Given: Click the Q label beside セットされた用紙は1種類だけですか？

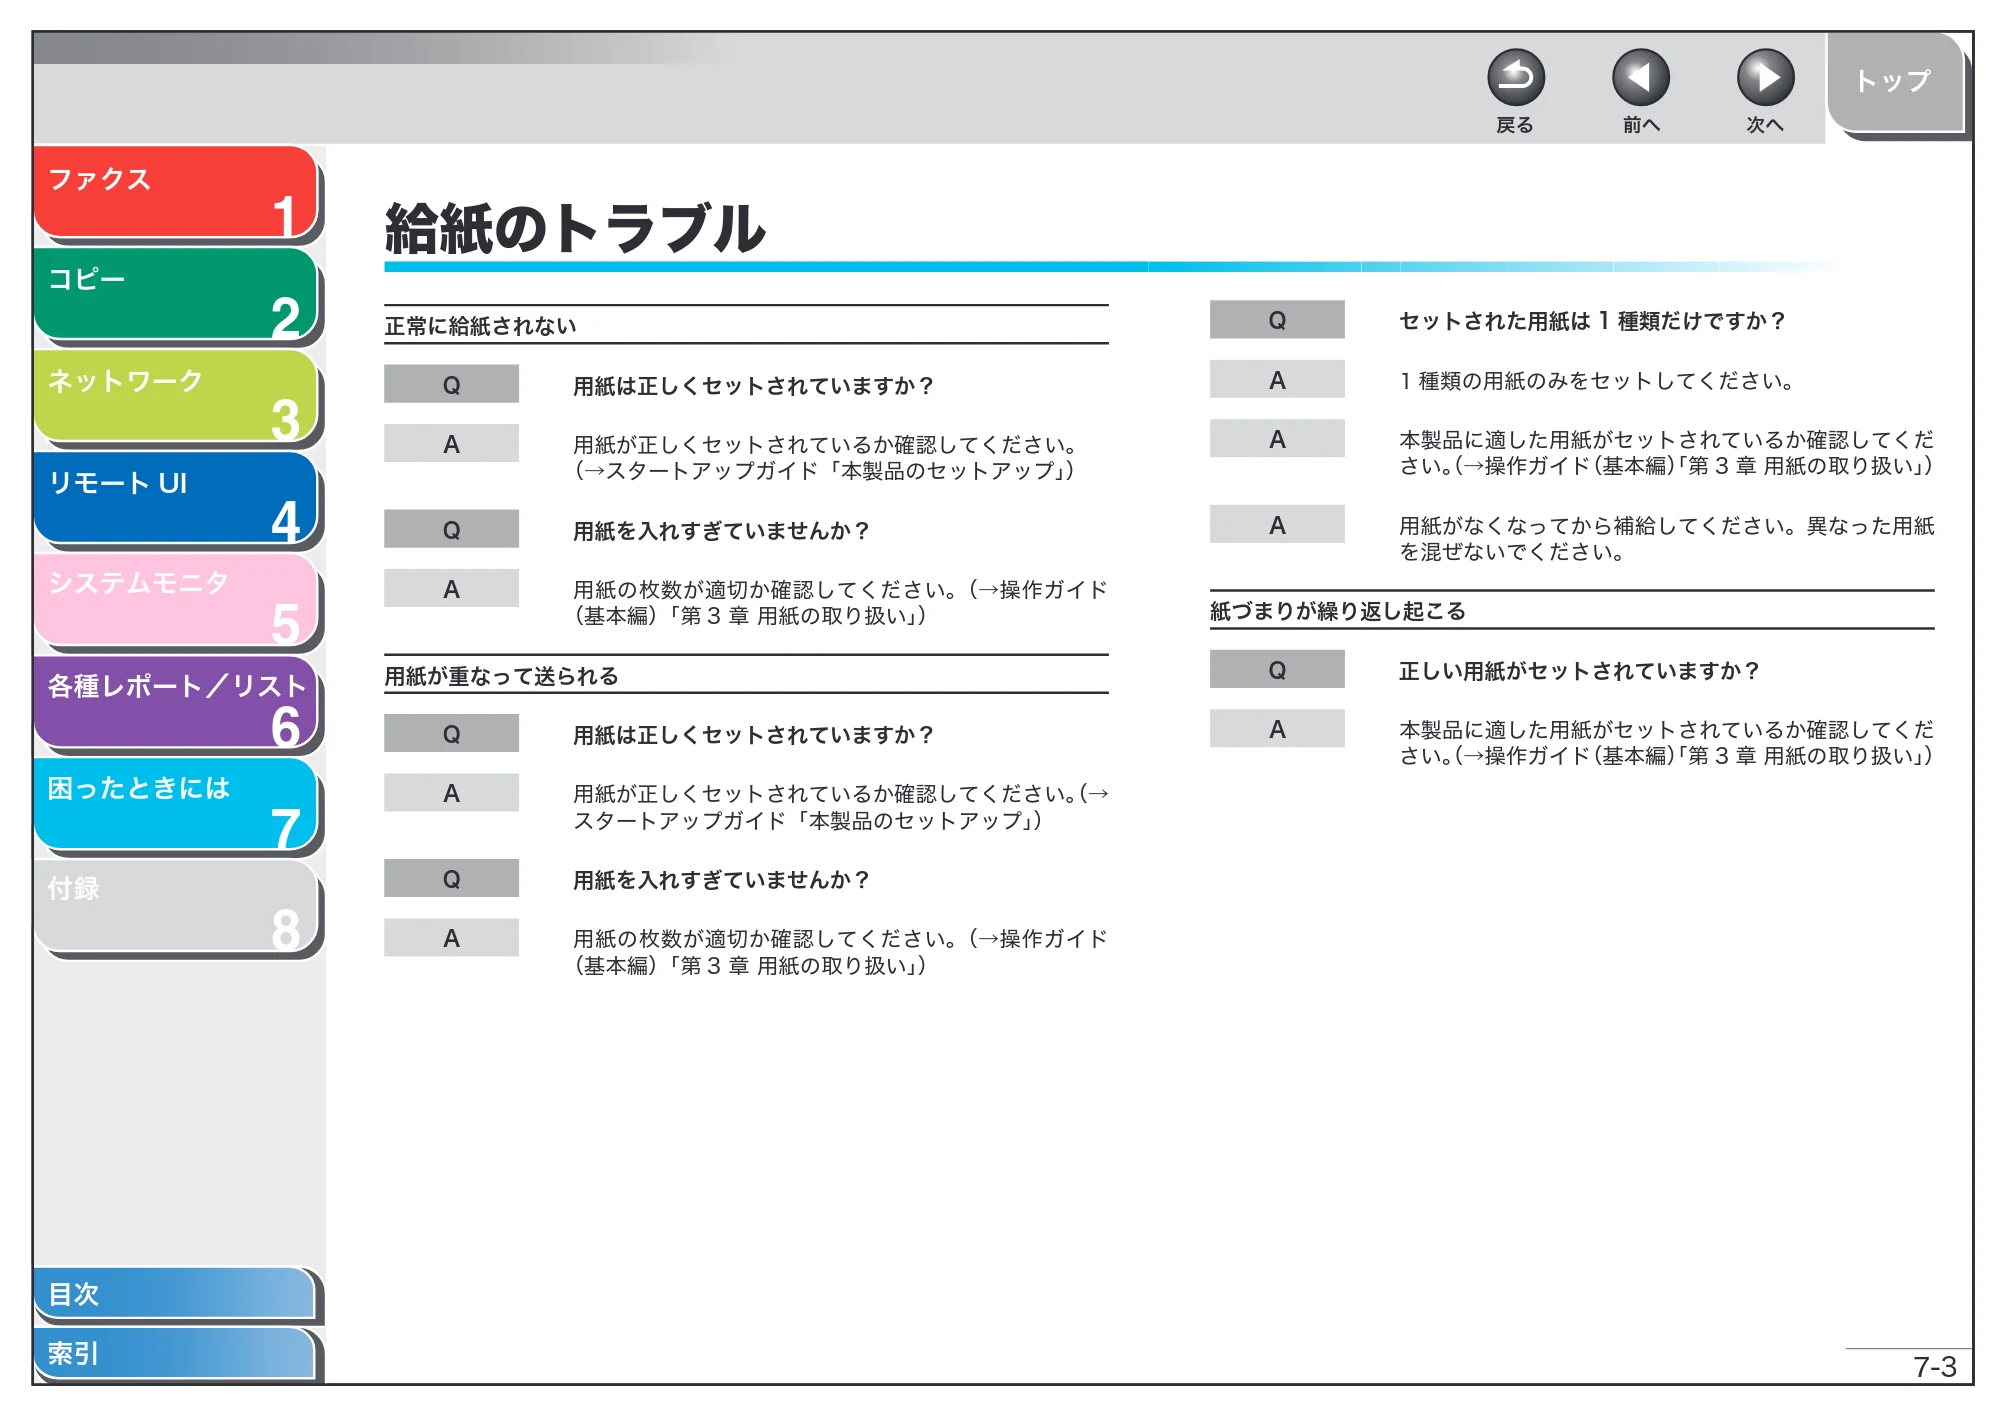Looking at the screenshot, I should [1277, 320].
